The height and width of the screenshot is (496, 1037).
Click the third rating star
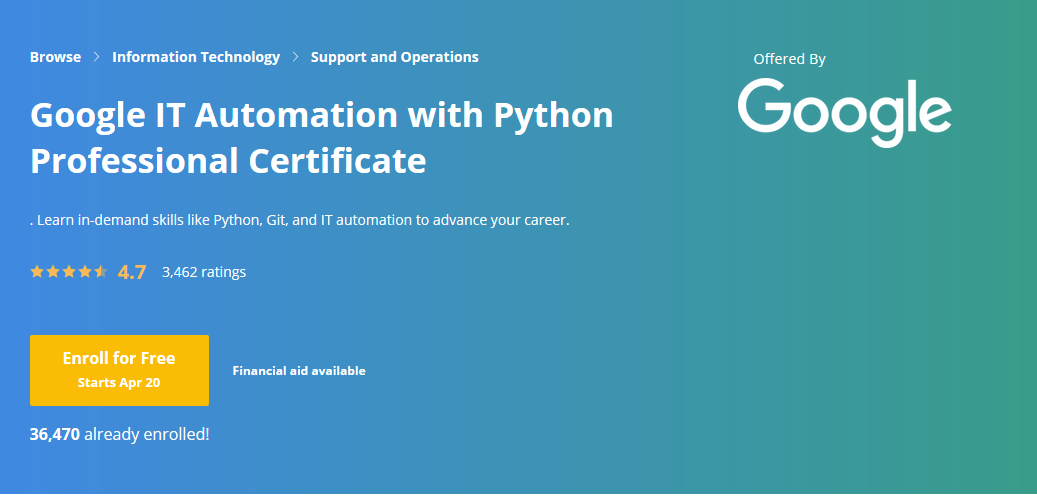pos(69,271)
